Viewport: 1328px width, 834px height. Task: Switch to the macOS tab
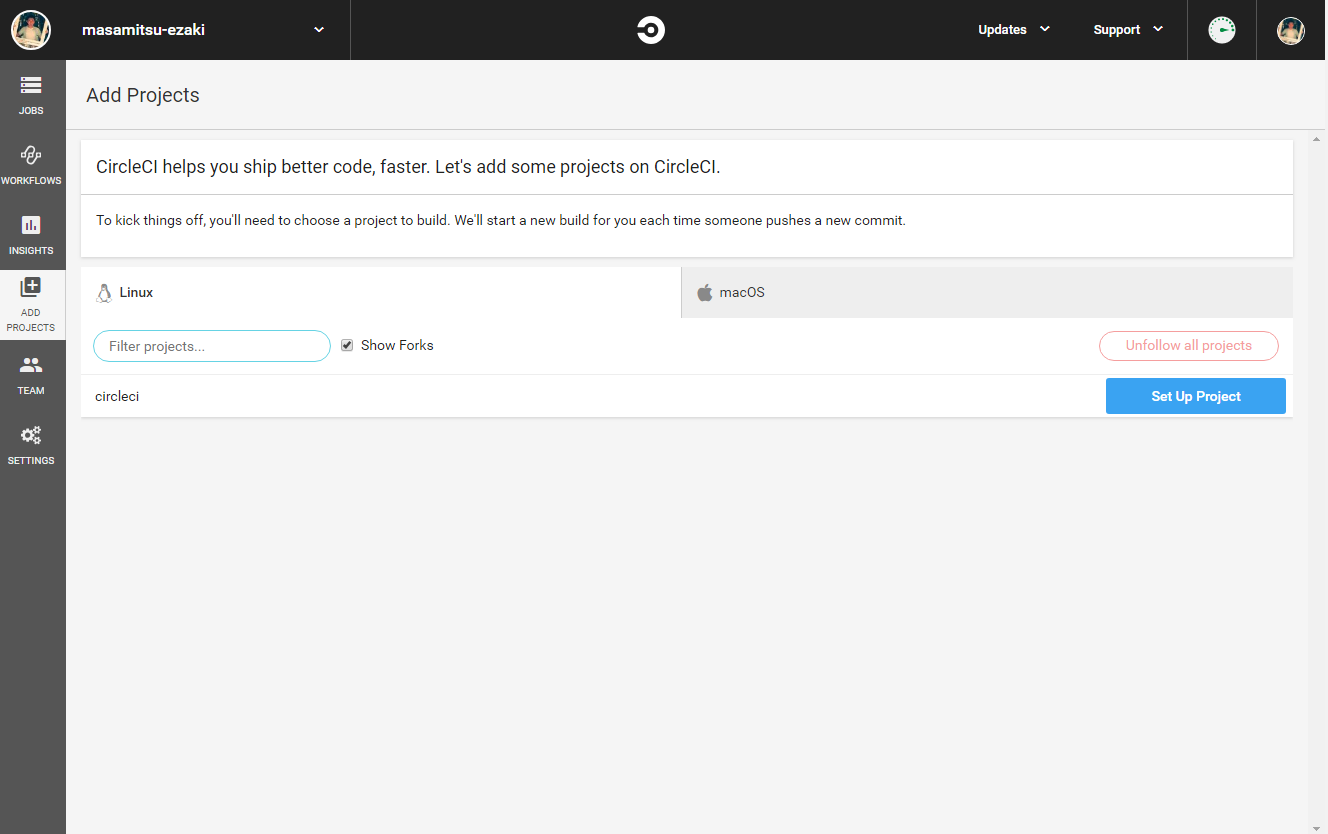tap(987, 293)
